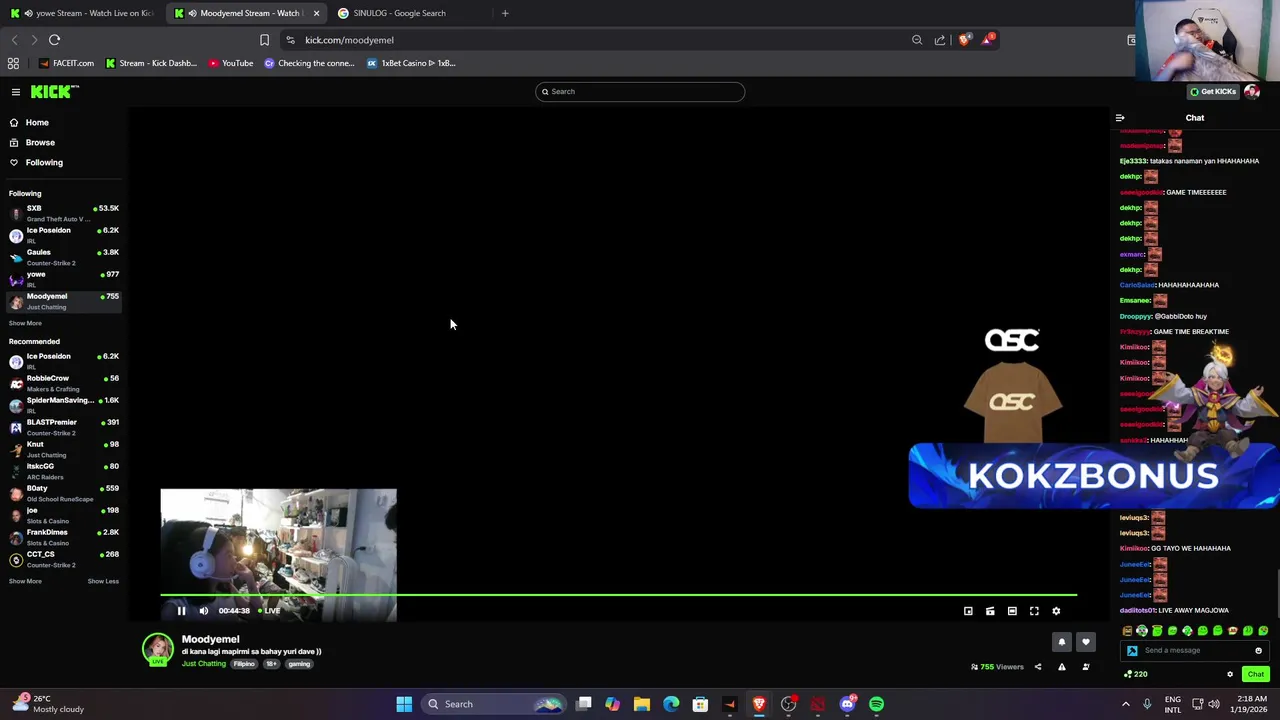
Task: Click the chat identity badge icon
Action: tap(1132, 650)
